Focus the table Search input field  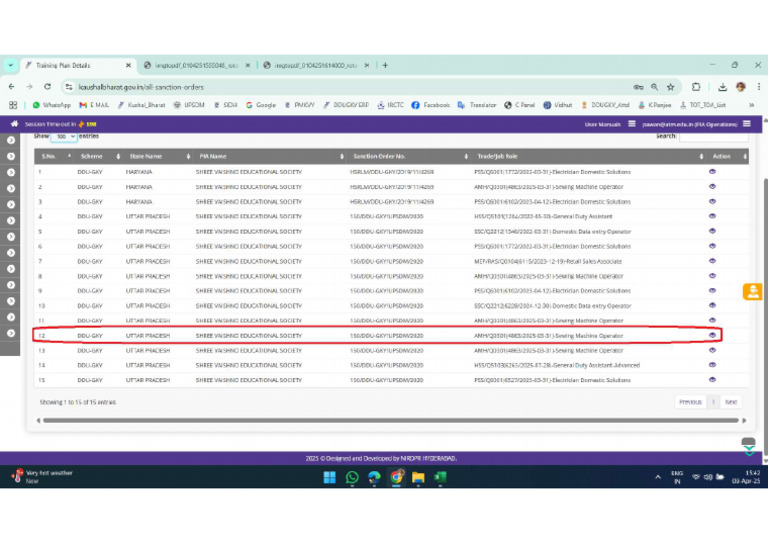click(x=713, y=137)
